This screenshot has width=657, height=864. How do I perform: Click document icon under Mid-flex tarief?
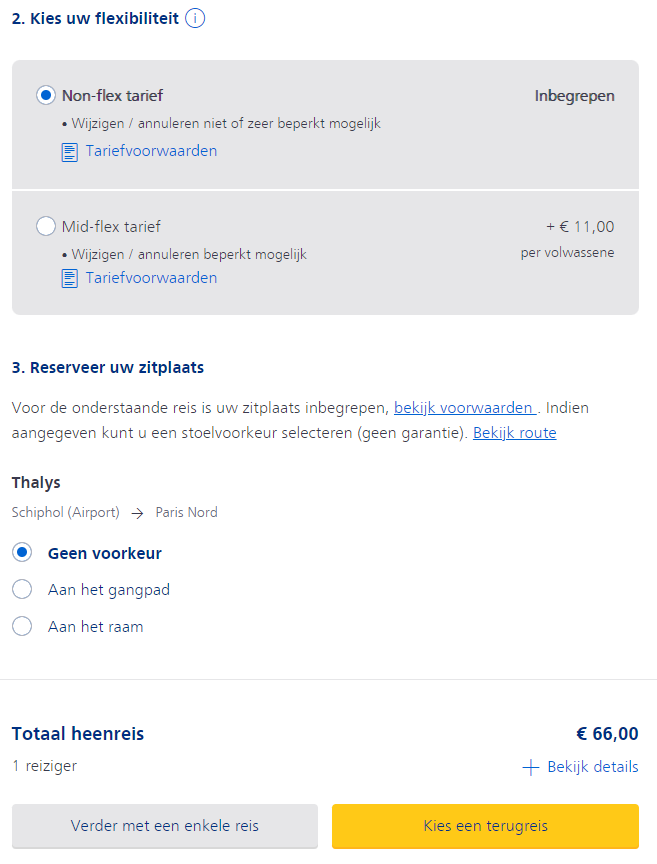[x=69, y=278]
